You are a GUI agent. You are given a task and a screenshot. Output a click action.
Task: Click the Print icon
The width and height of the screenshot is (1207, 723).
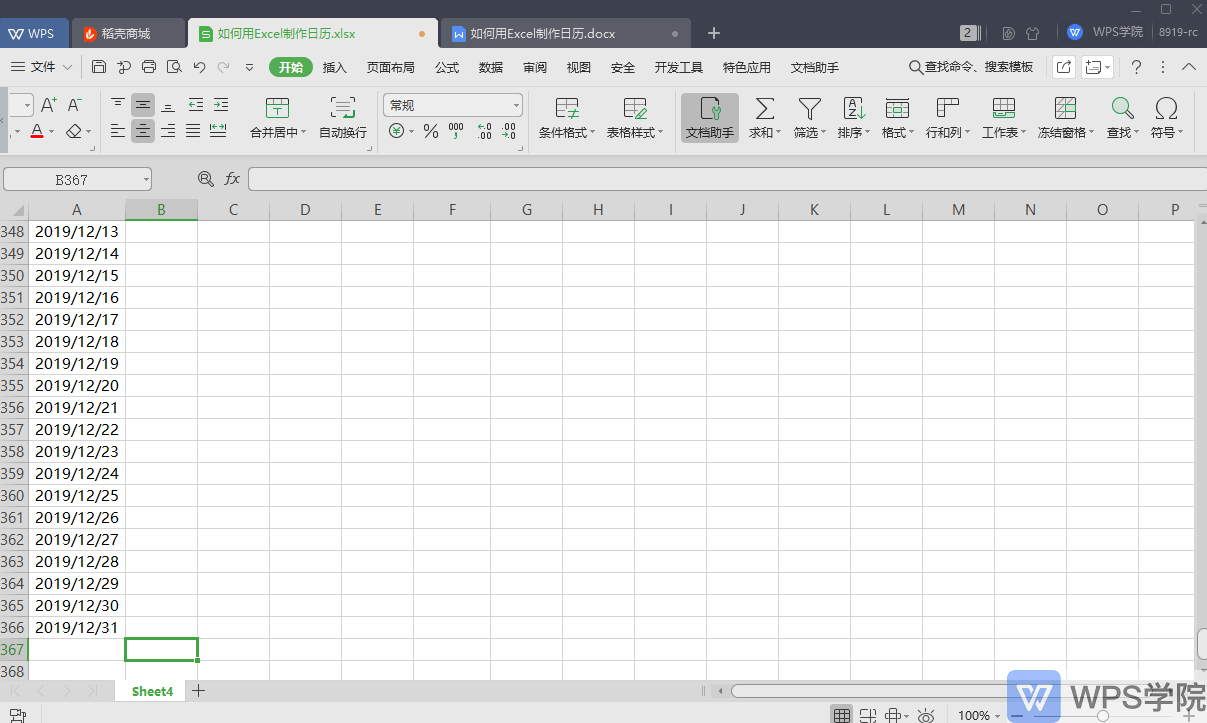[149, 67]
